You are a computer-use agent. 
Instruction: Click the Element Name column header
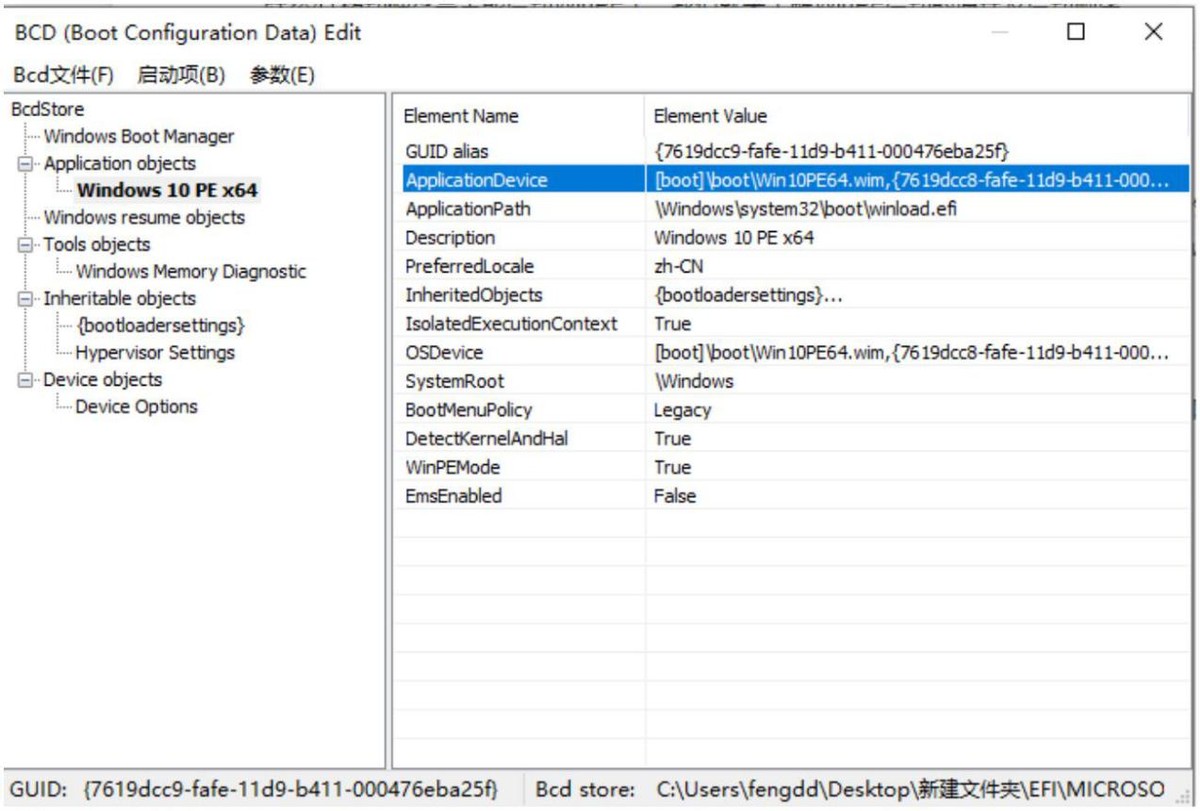pos(518,116)
